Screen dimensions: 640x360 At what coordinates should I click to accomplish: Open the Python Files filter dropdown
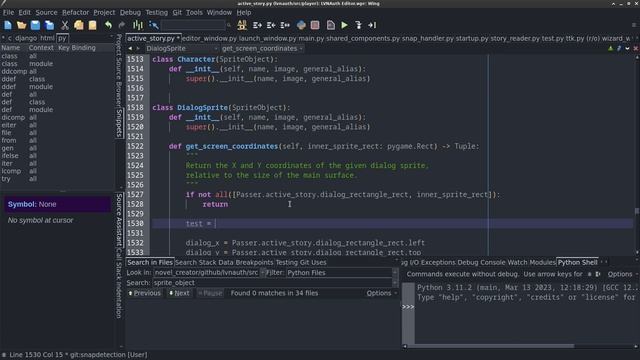tap(341, 273)
